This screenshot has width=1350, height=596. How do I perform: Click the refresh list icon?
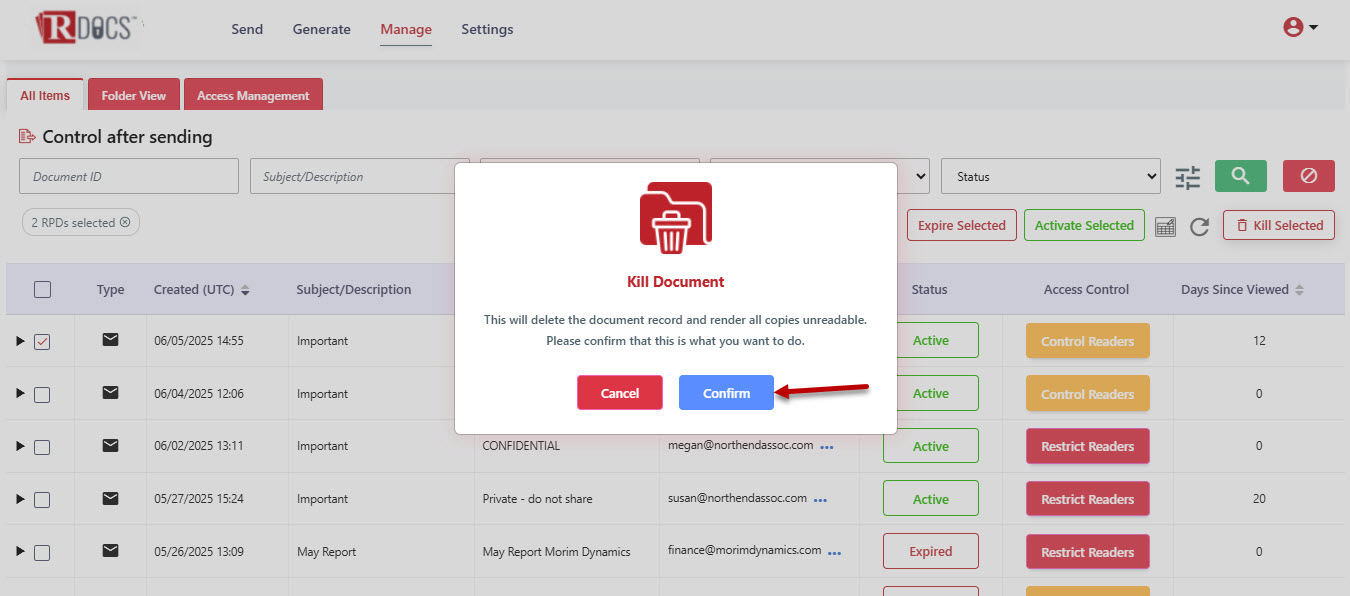click(1199, 227)
